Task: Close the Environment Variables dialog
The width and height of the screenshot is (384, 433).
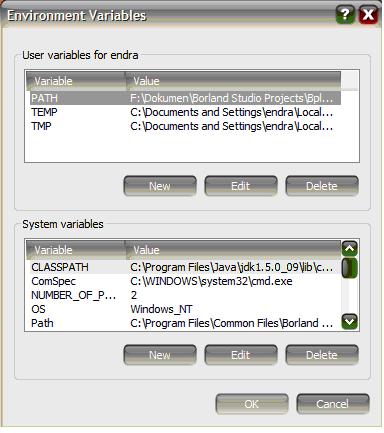Action: 368,14
